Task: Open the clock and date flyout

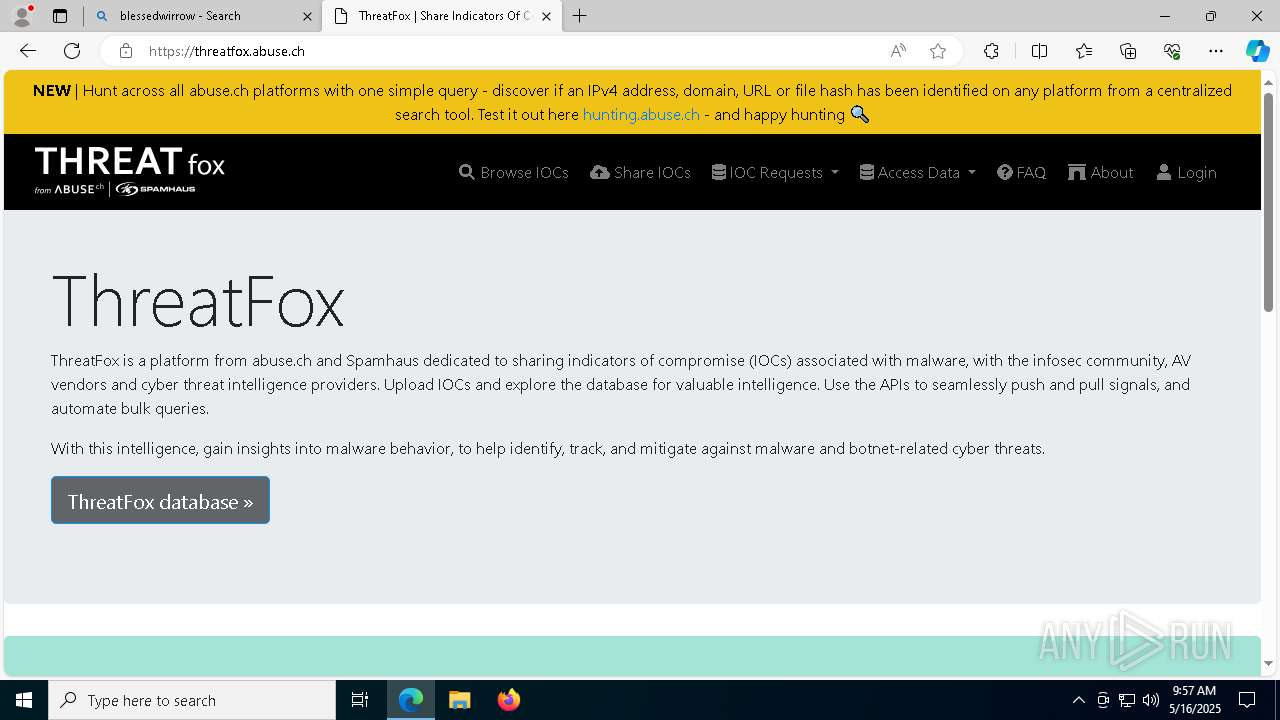Action: pos(1195,700)
